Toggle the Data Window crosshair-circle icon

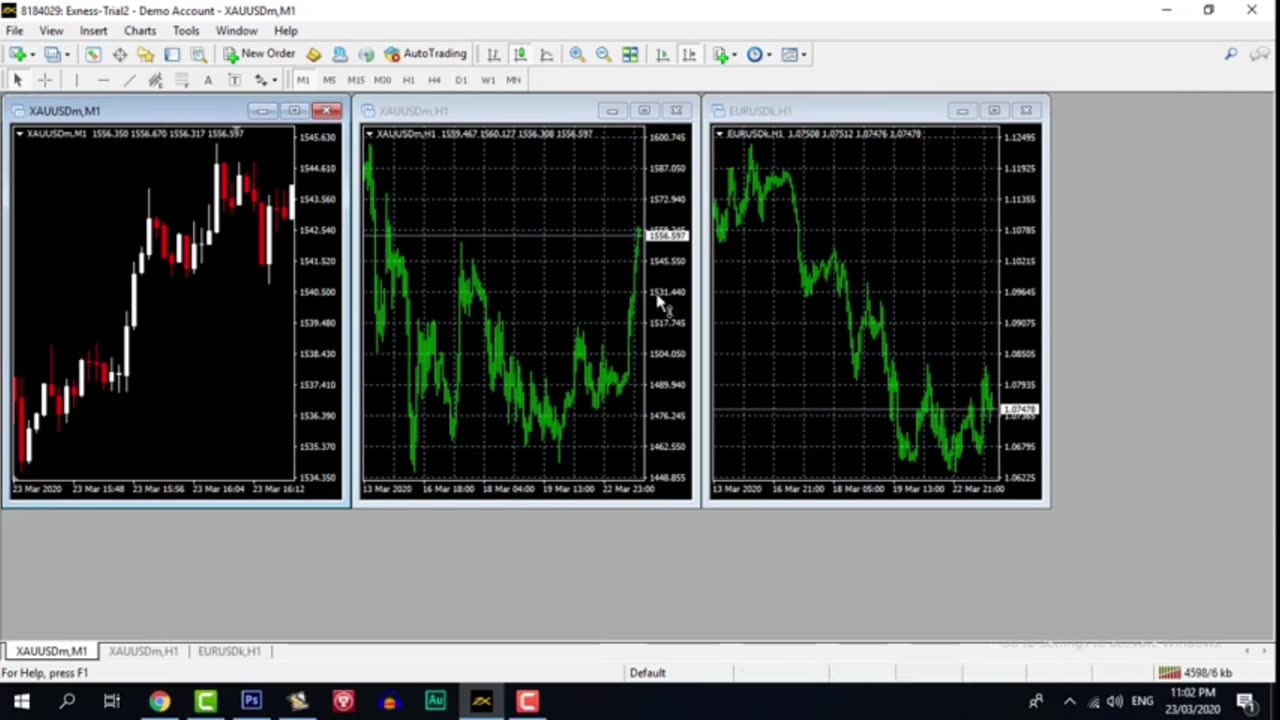[119, 54]
